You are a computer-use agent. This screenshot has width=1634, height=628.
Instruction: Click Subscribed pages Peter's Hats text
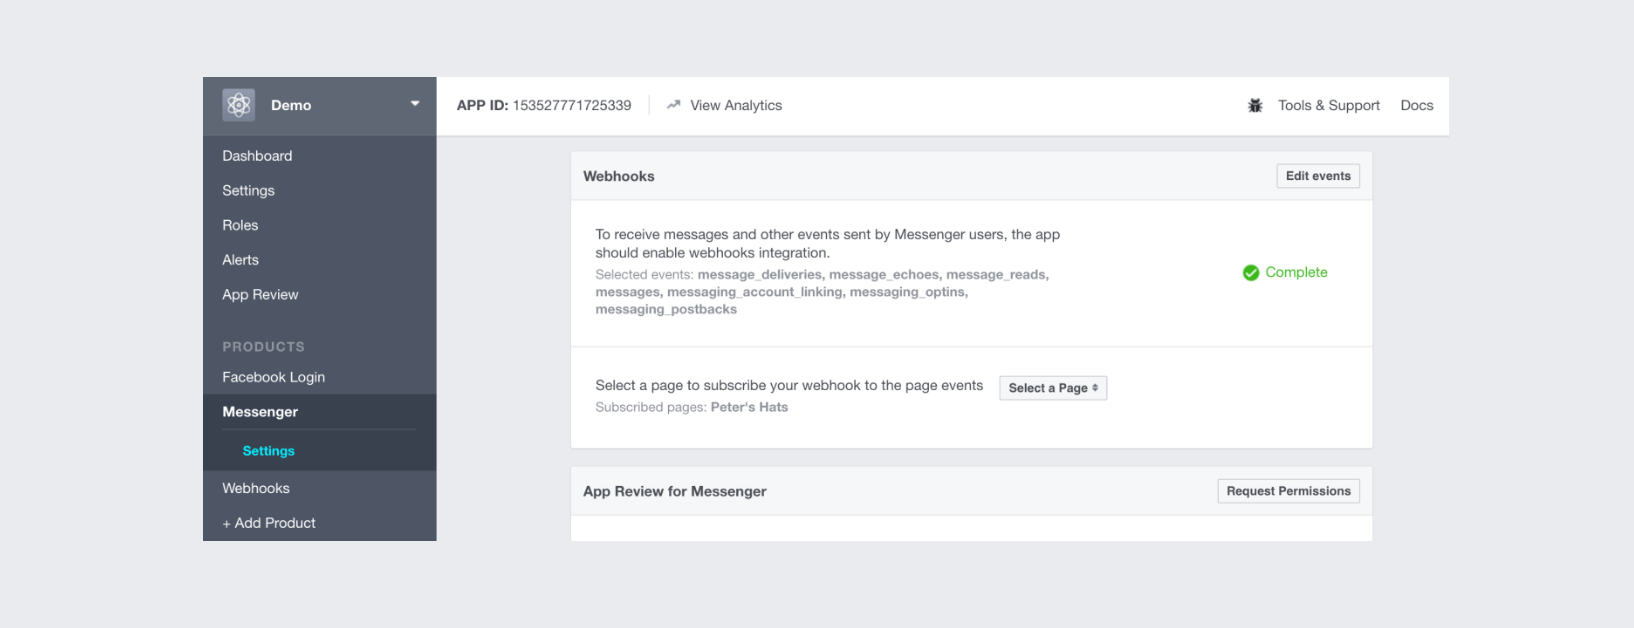(x=692, y=407)
